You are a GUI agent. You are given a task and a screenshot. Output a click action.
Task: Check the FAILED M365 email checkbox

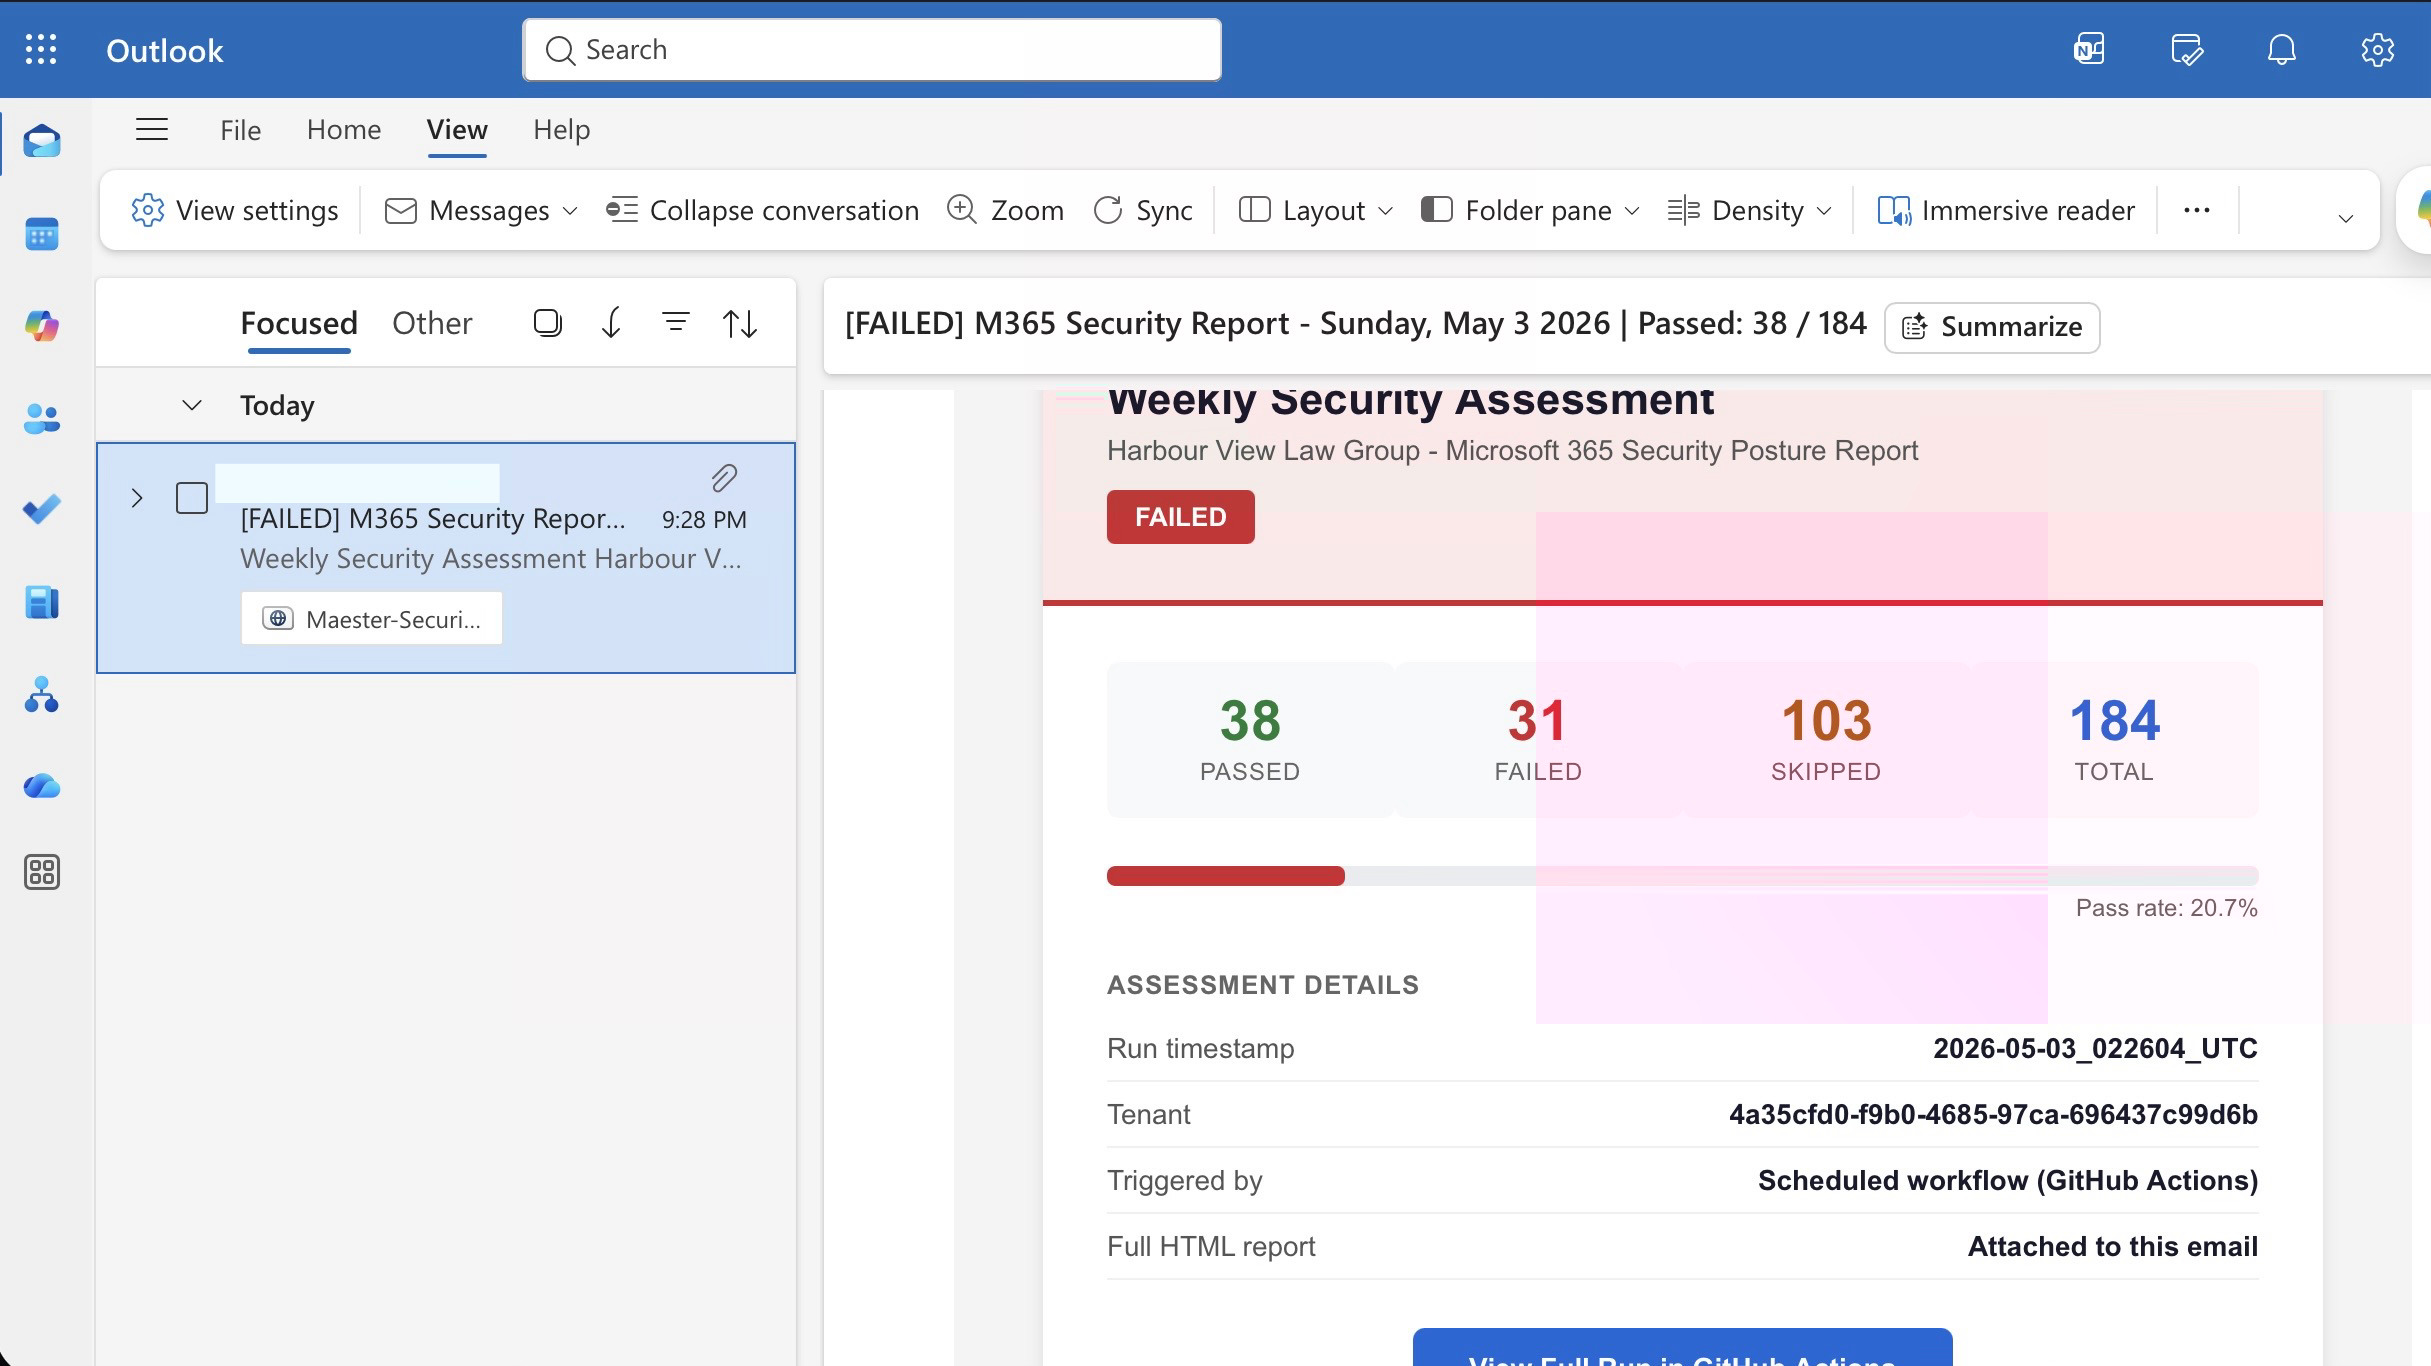192,498
